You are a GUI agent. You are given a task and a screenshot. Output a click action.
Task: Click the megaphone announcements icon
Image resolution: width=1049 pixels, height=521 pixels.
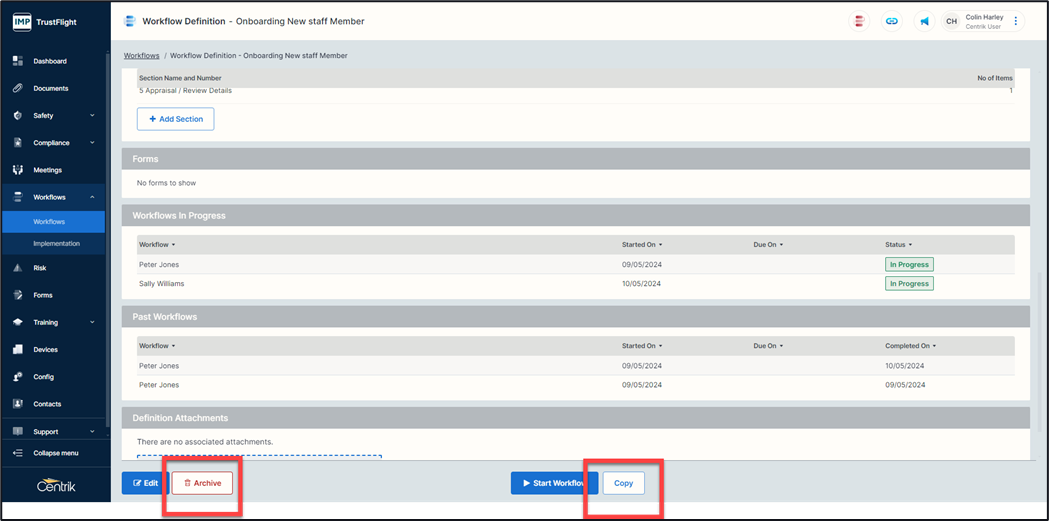click(x=924, y=21)
